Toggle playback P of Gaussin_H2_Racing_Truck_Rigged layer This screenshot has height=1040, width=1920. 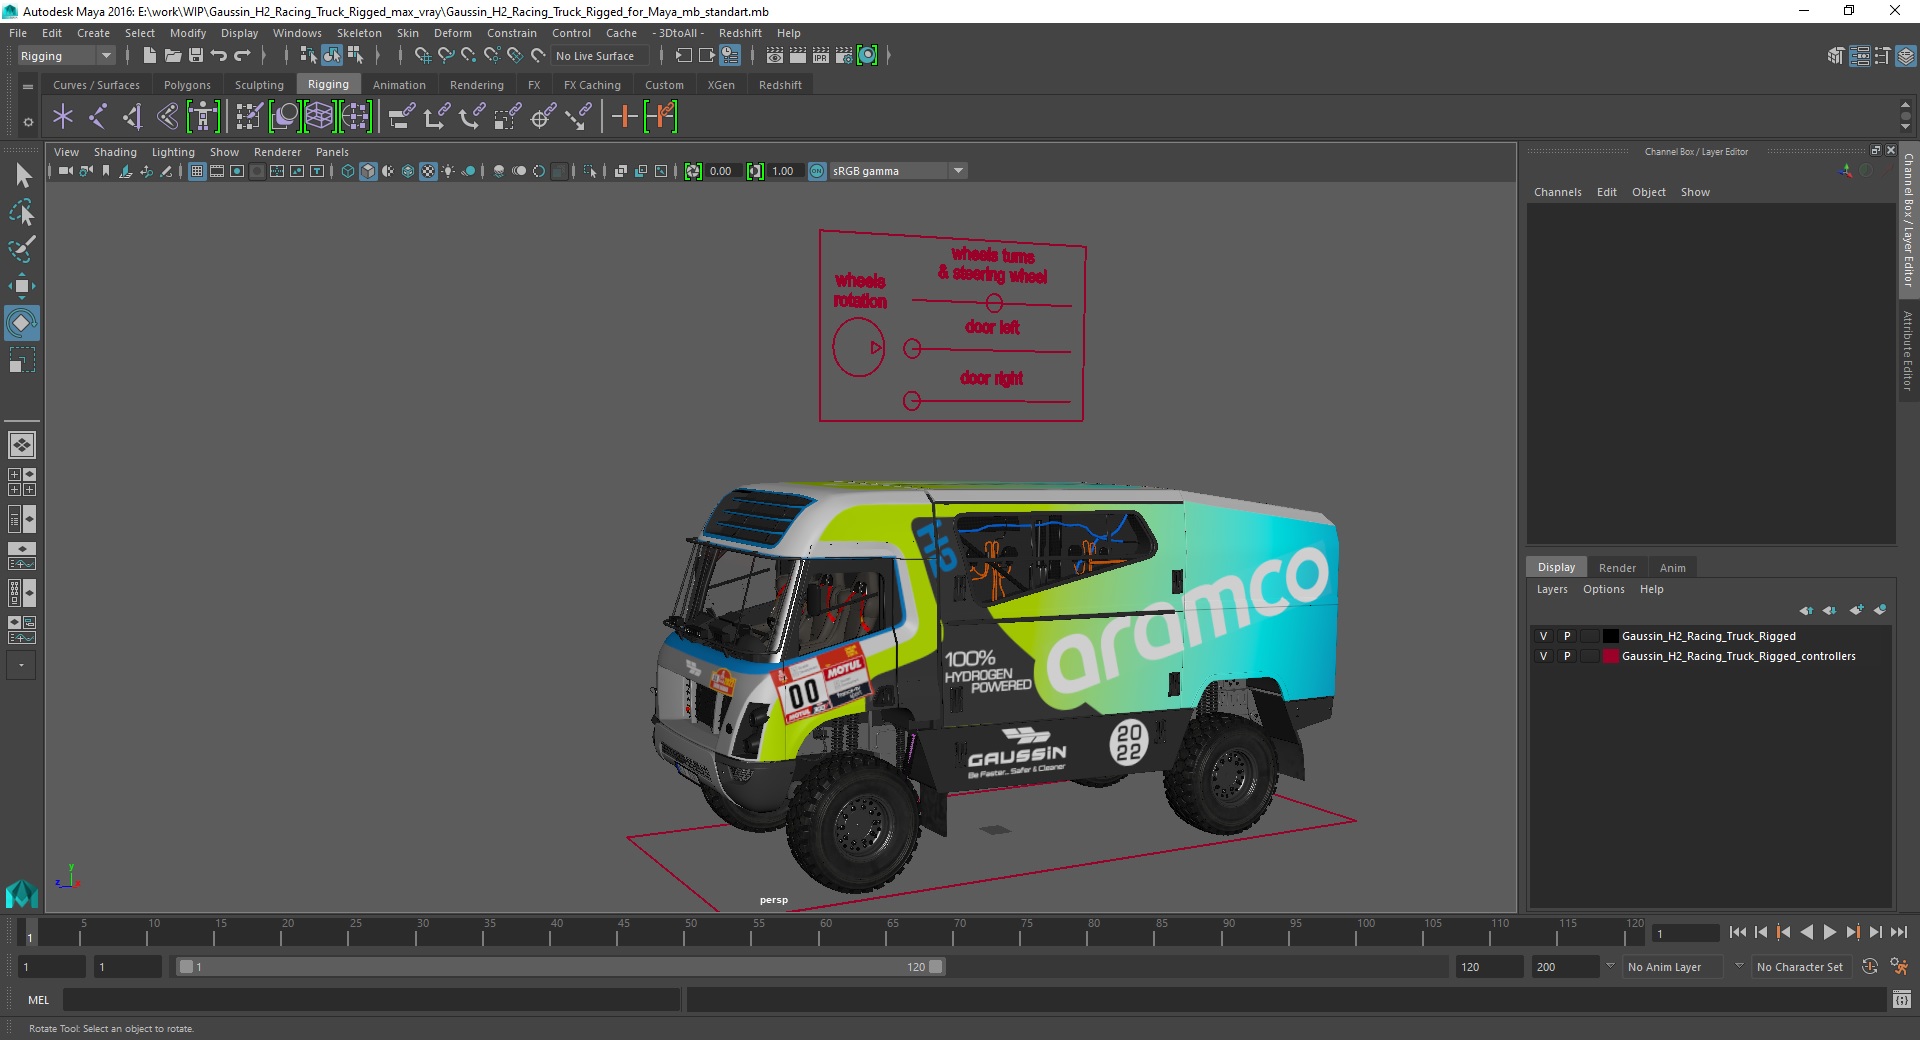click(x=1567, y=636)
